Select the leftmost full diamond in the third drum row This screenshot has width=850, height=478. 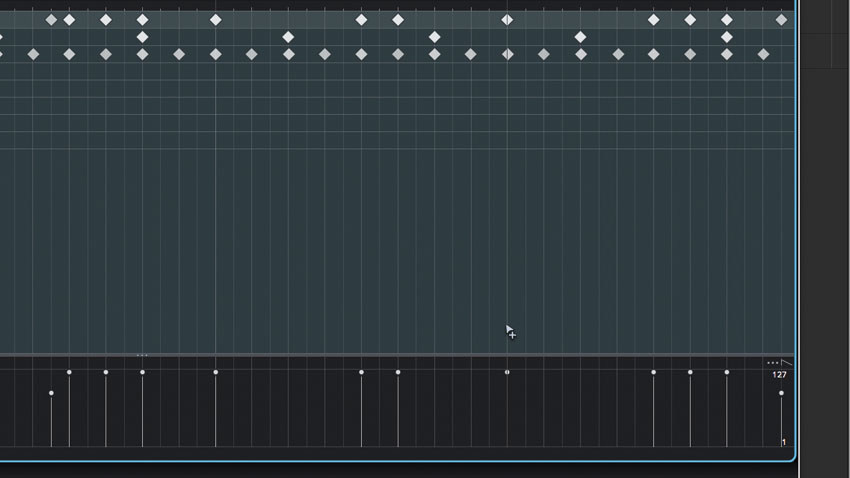point(33,54)
